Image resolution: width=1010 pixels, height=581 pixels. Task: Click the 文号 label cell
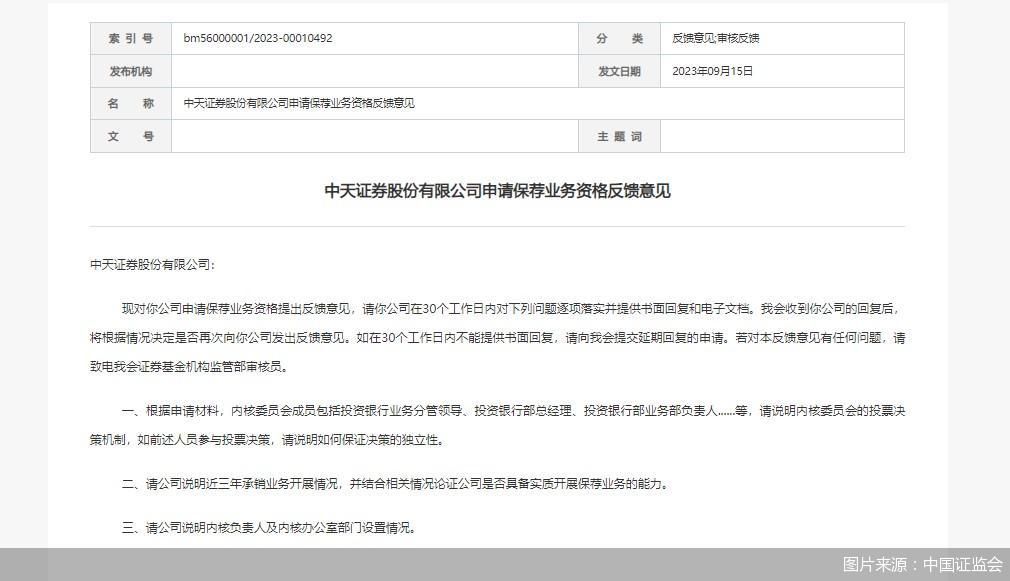[x=131, y=136]
